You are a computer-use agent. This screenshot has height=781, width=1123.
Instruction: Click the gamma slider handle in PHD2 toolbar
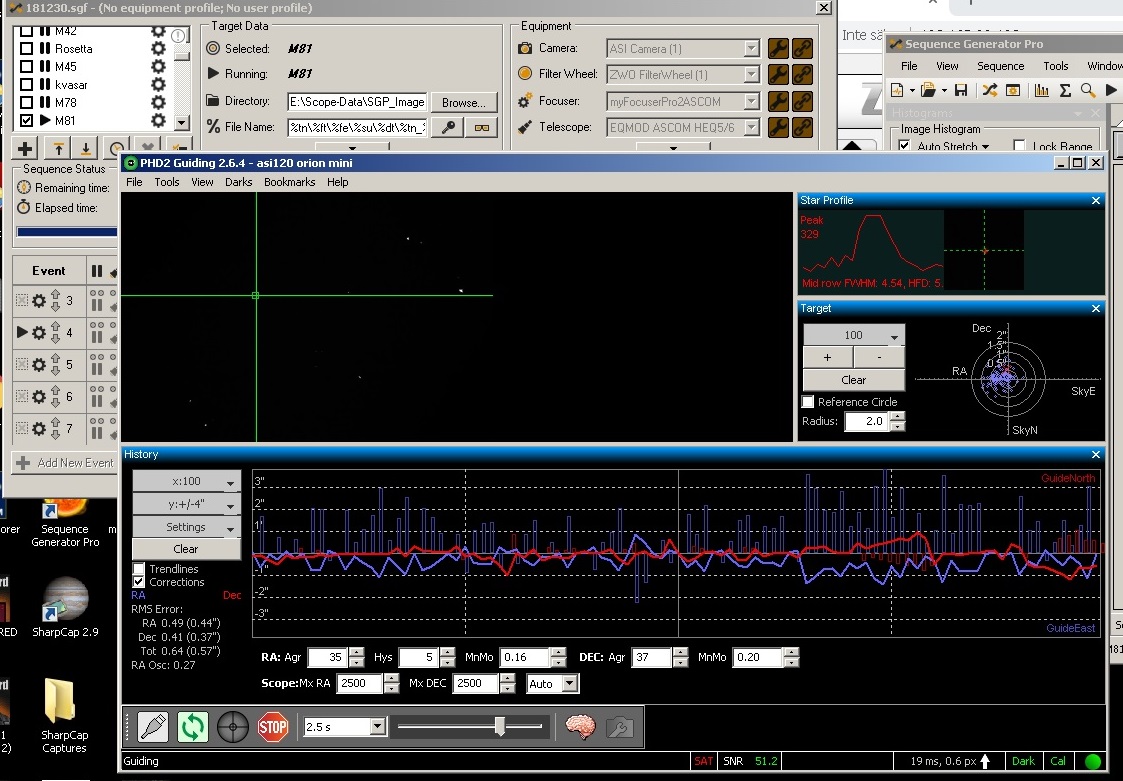499,727
